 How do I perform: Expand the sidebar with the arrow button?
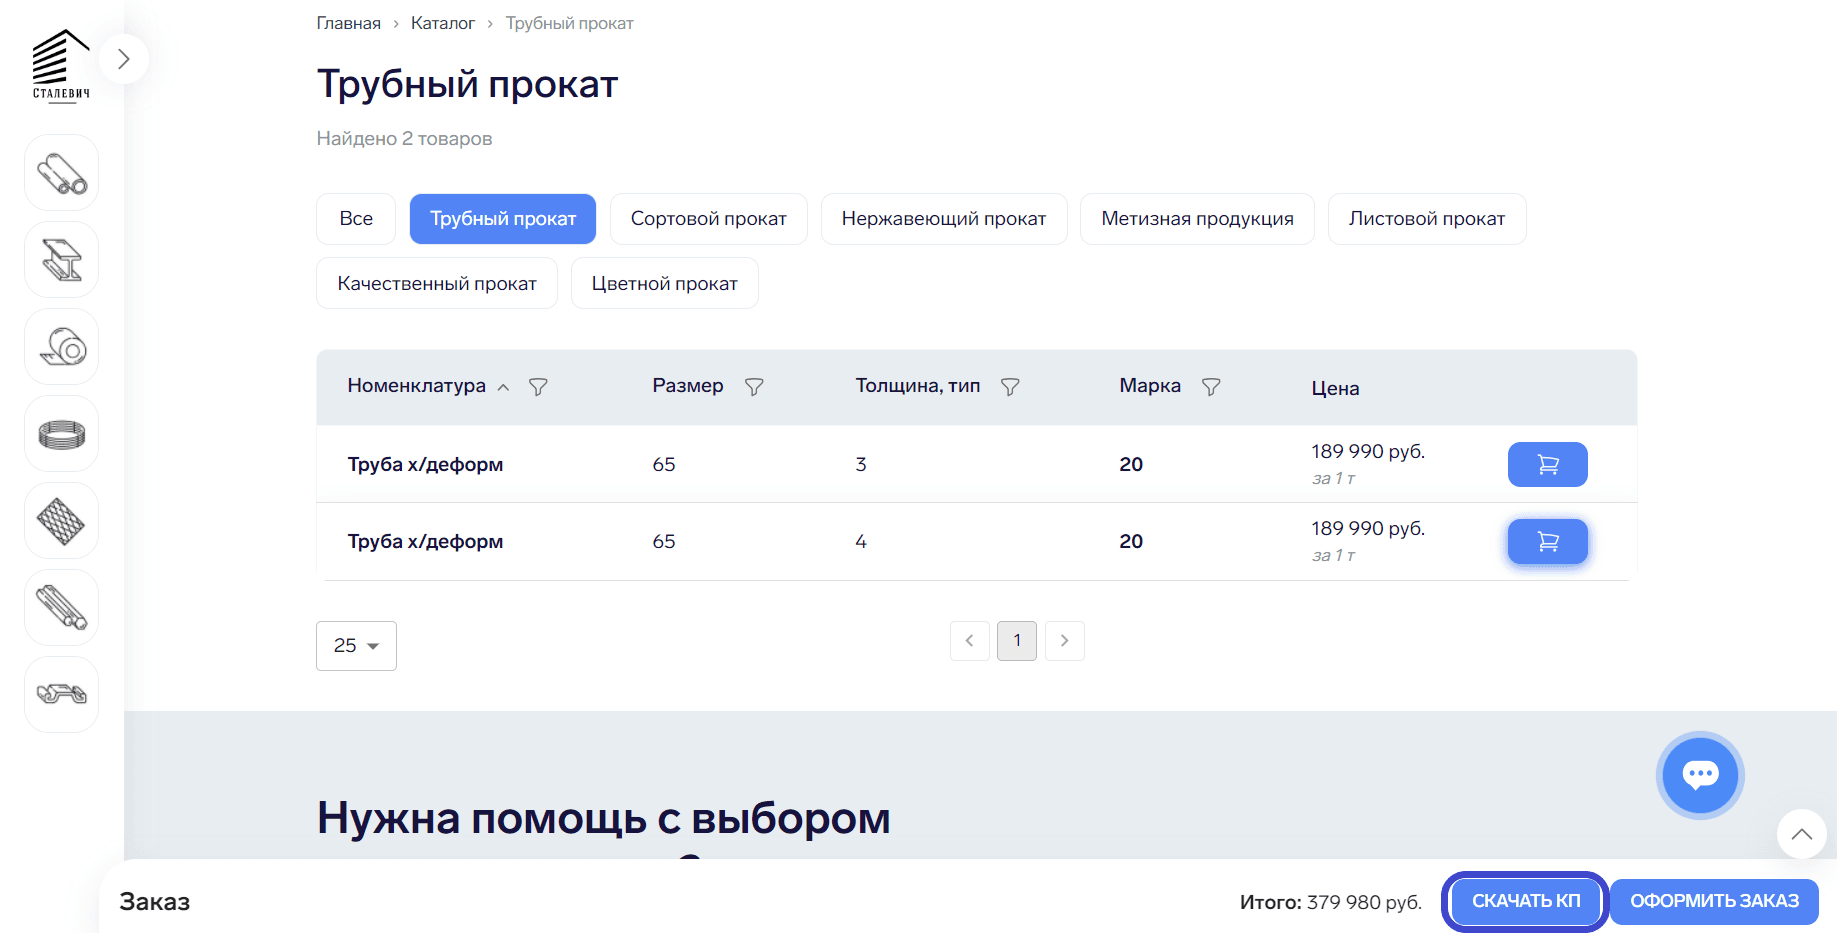tap(123, 59)
